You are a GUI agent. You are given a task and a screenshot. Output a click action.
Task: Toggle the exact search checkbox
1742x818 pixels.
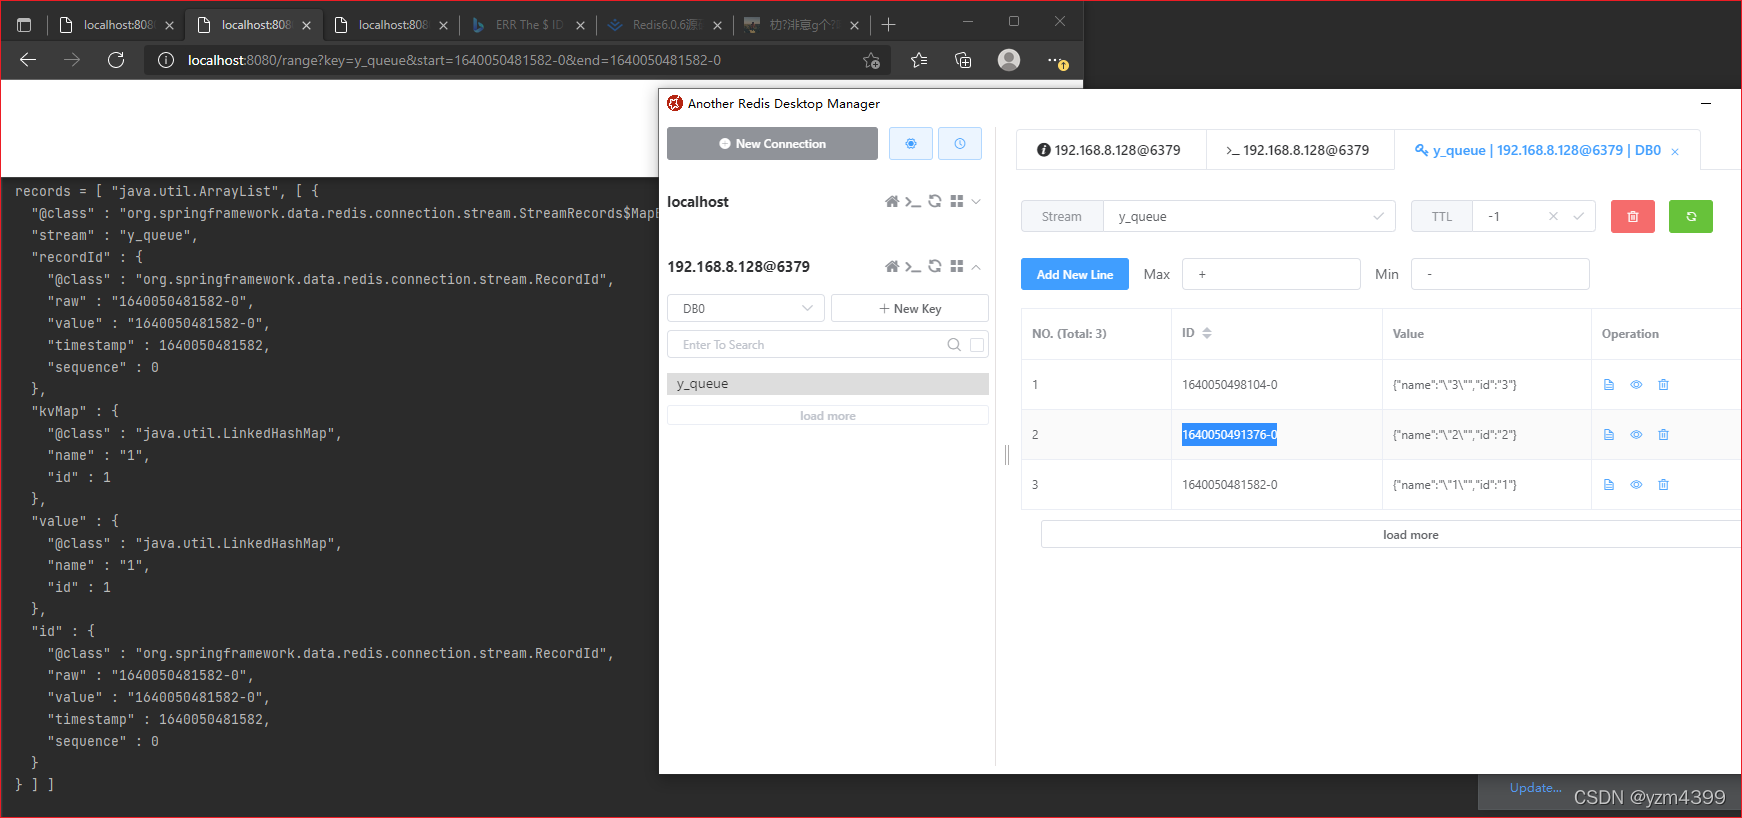[x=977, y=345]
